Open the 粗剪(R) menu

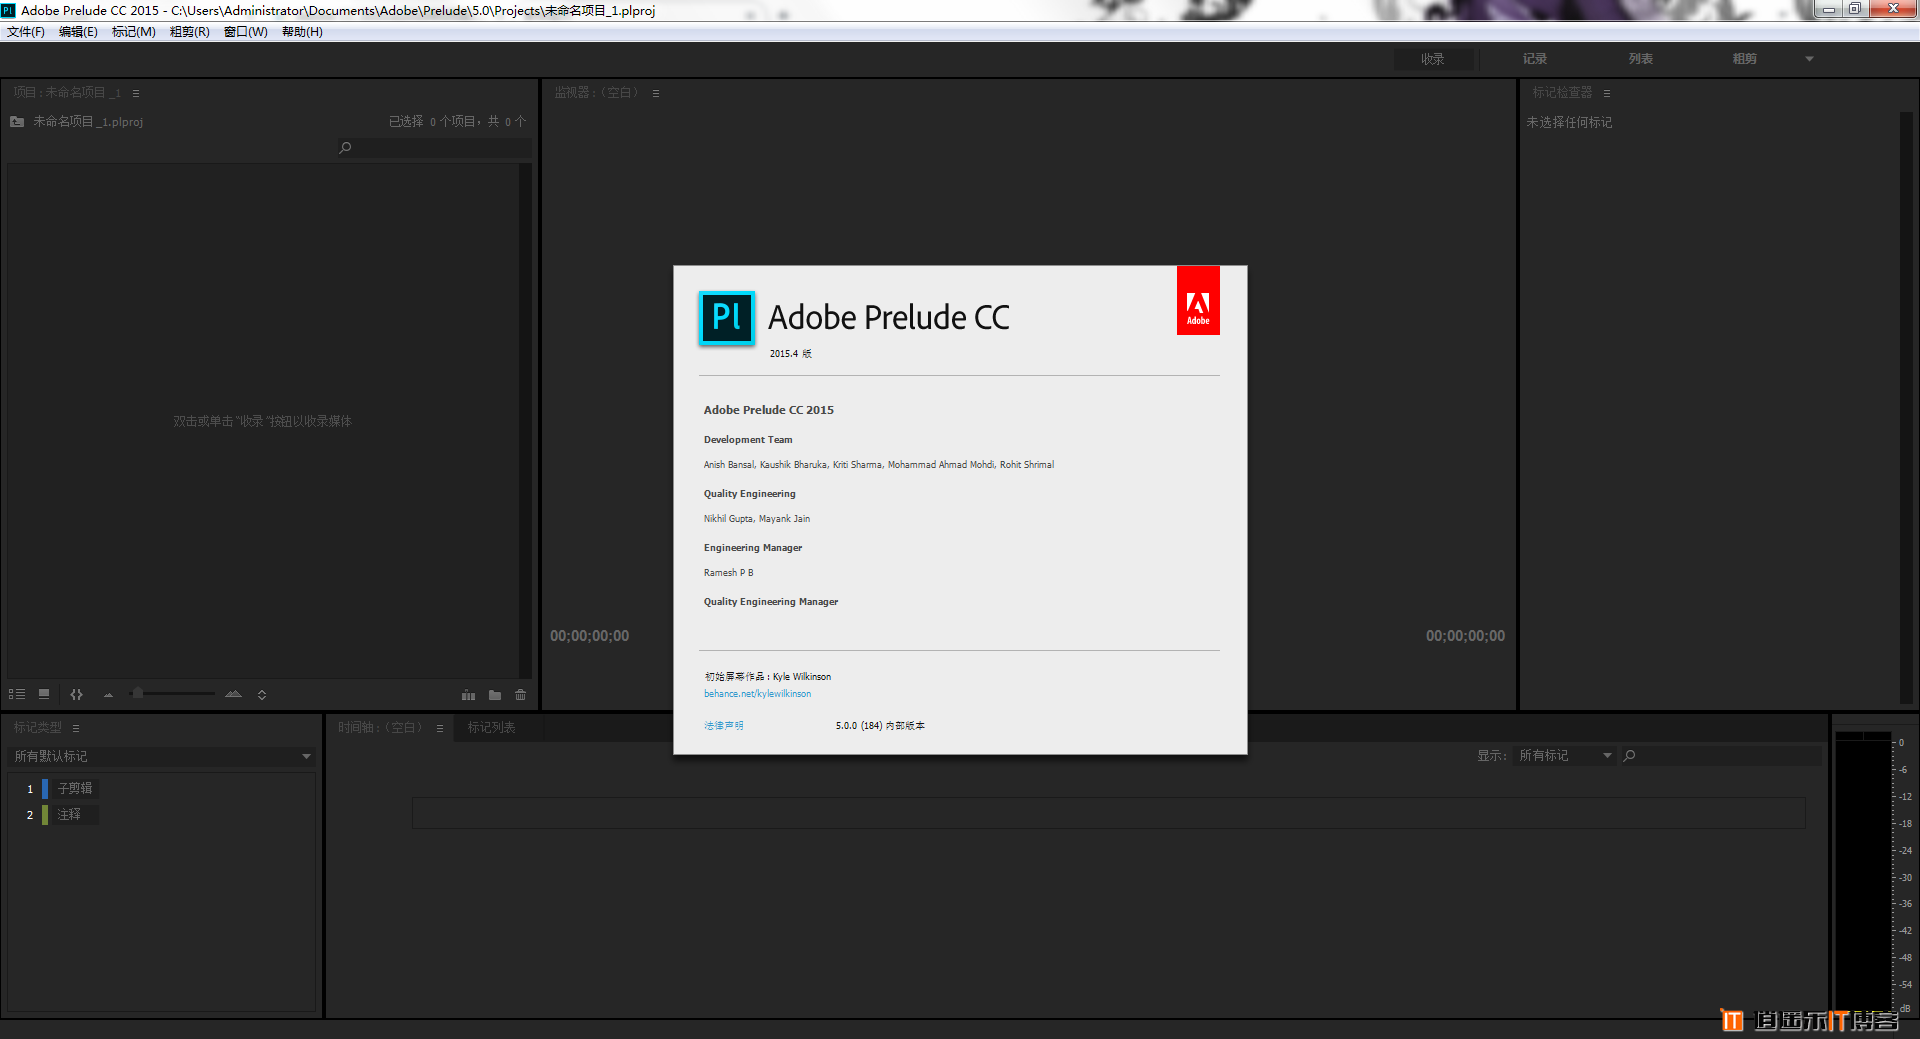189,32
